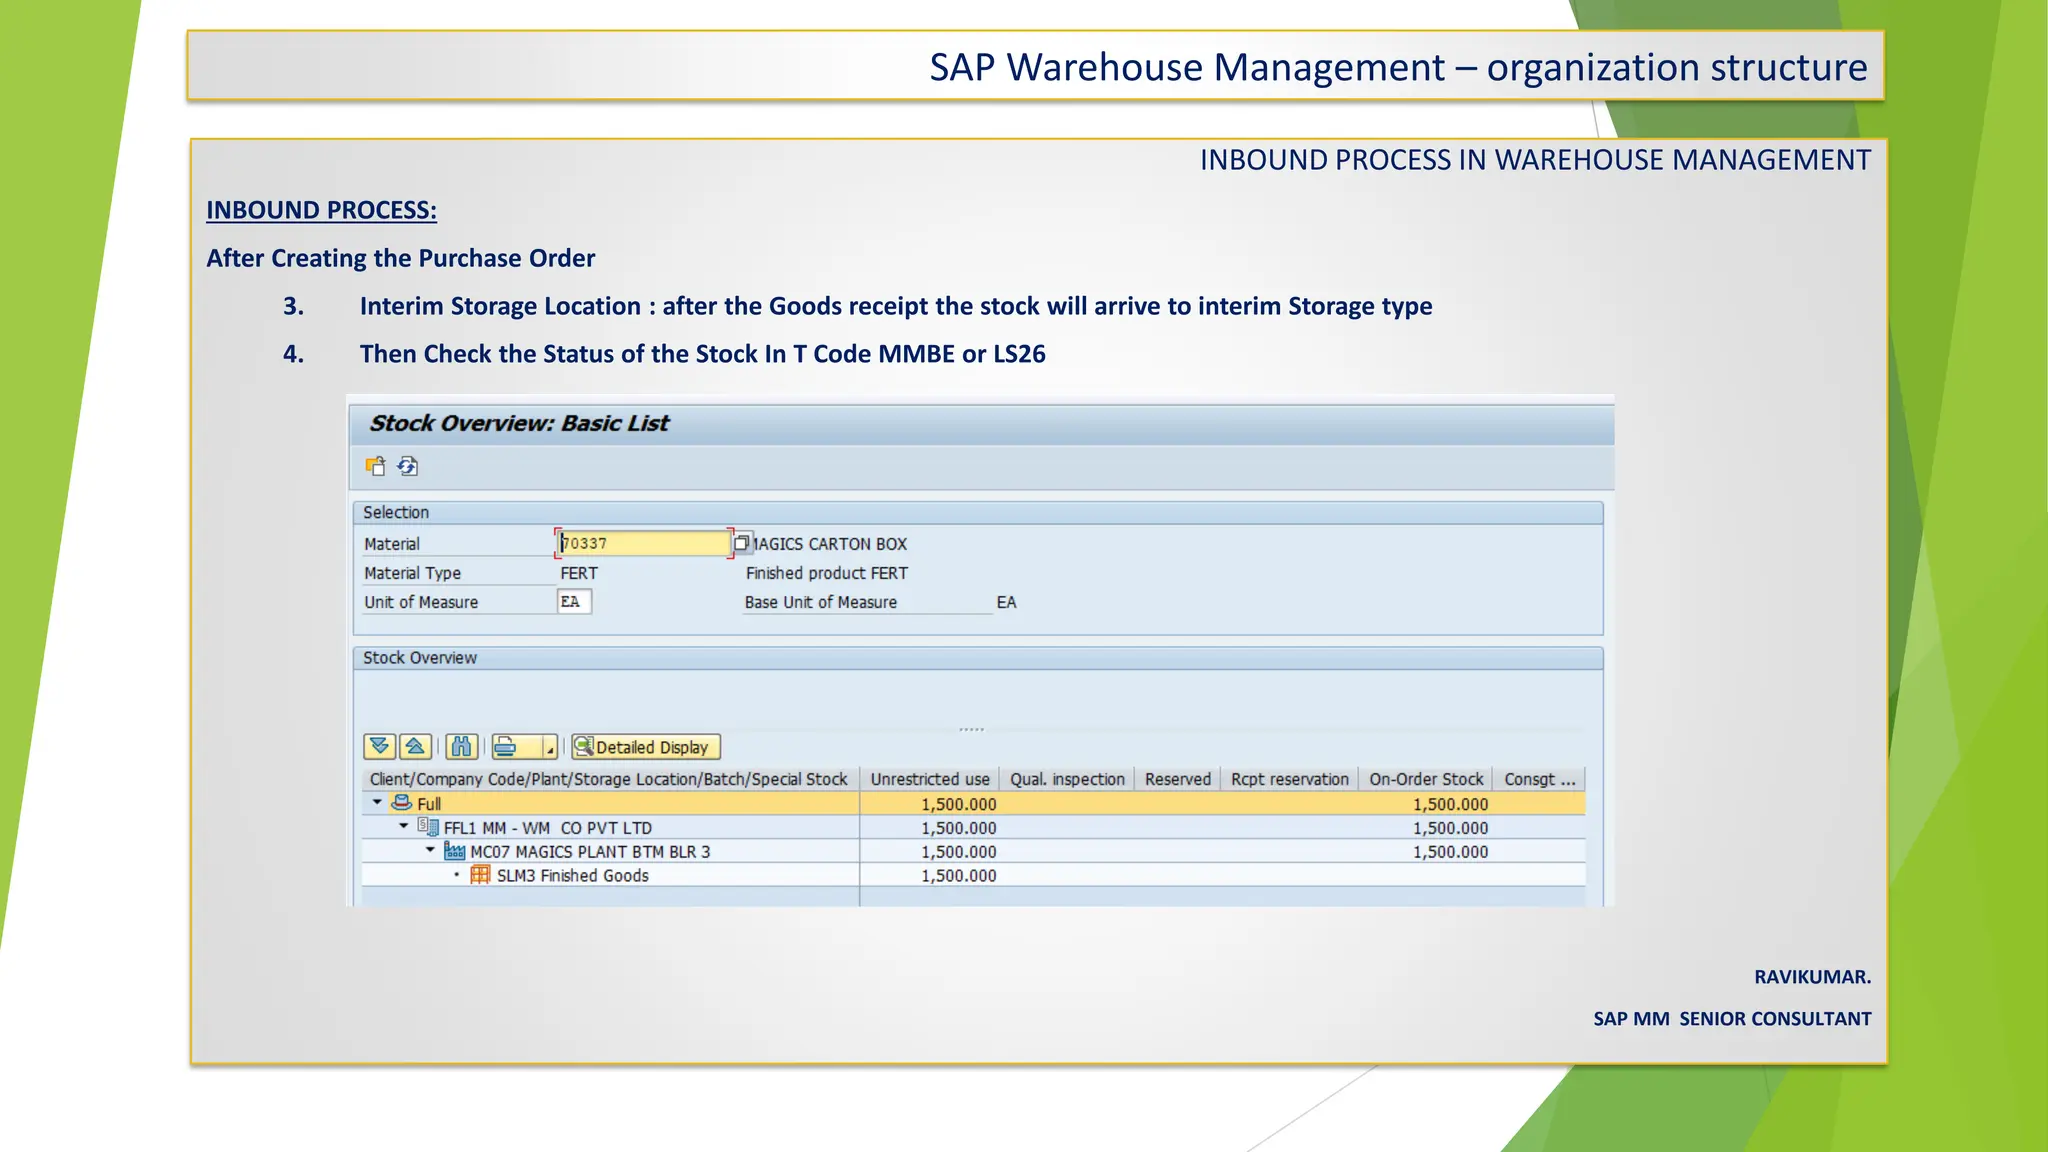Collapse the Full tree node
The height and width of the screenshot is (1152, 2048).
pos(377,802)
